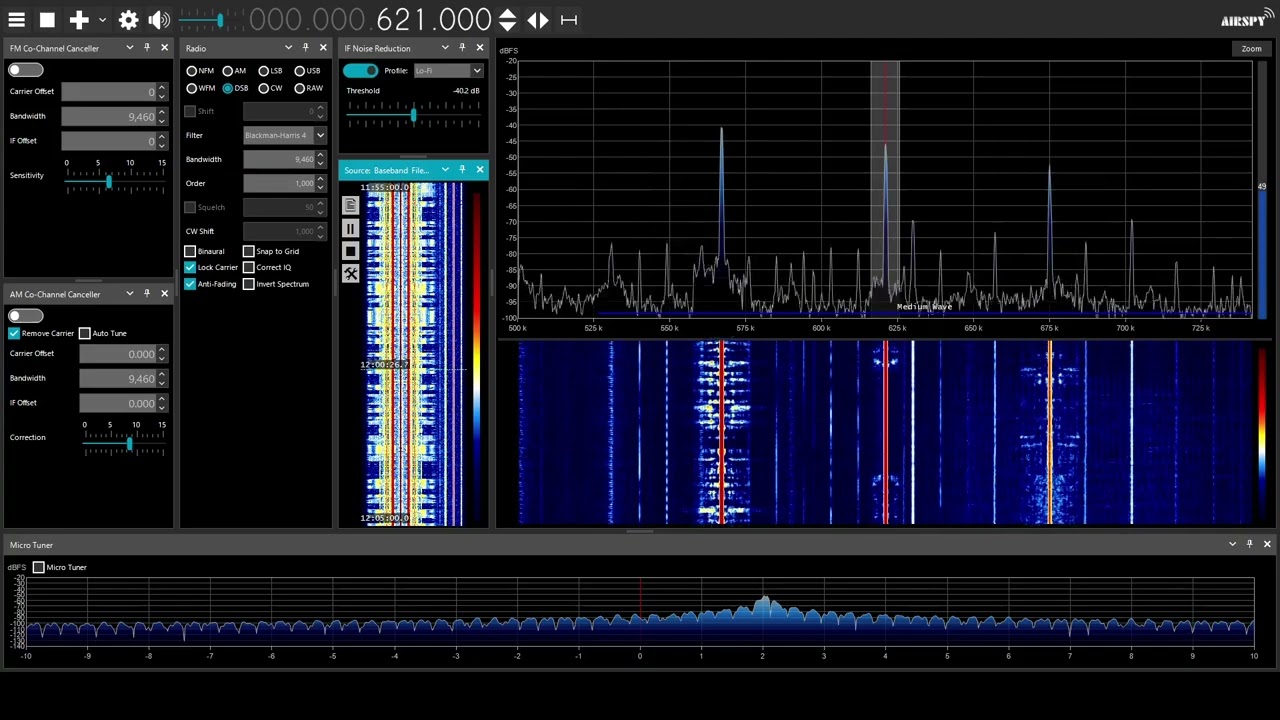Screen dimensions: 1280x720
Task: Enable the Binaural checkbox
Action: (x=190, y=251)
